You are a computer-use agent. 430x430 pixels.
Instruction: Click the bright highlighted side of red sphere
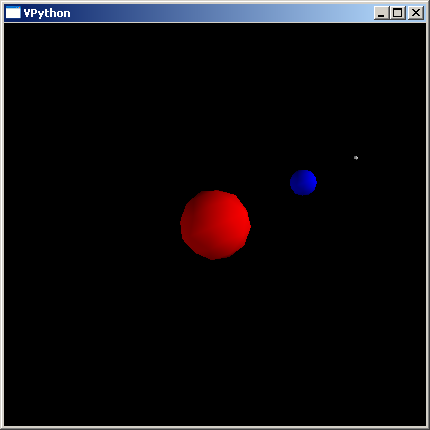click(237, 218)
